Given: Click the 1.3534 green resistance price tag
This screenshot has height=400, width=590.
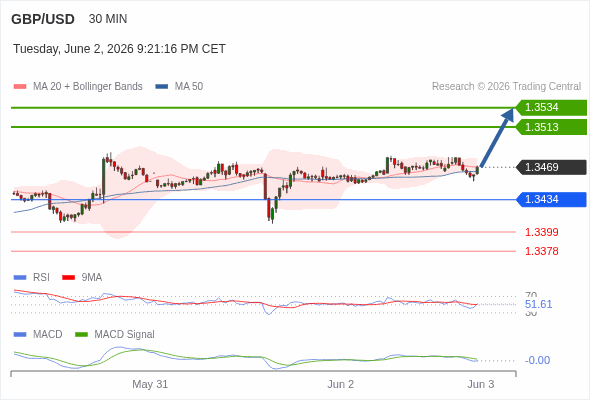Looking at the screenshot, I should (x=551, y=108).
